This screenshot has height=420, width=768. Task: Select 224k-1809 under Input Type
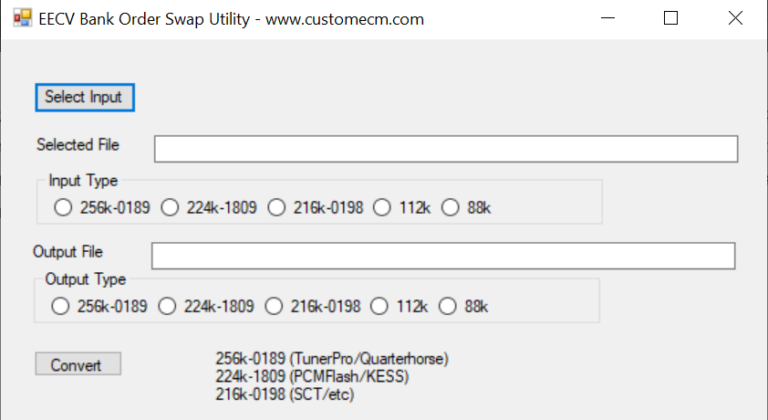coord(170,208)
